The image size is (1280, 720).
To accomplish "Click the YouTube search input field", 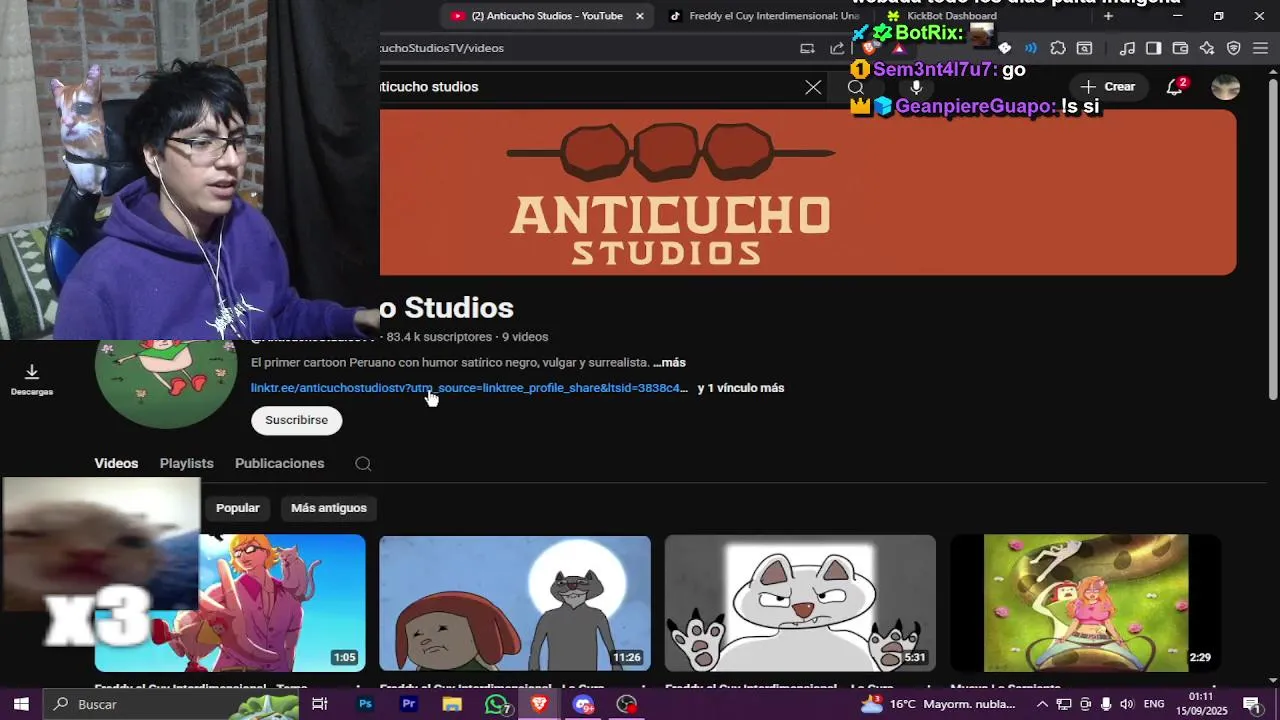I will (590, 87).
